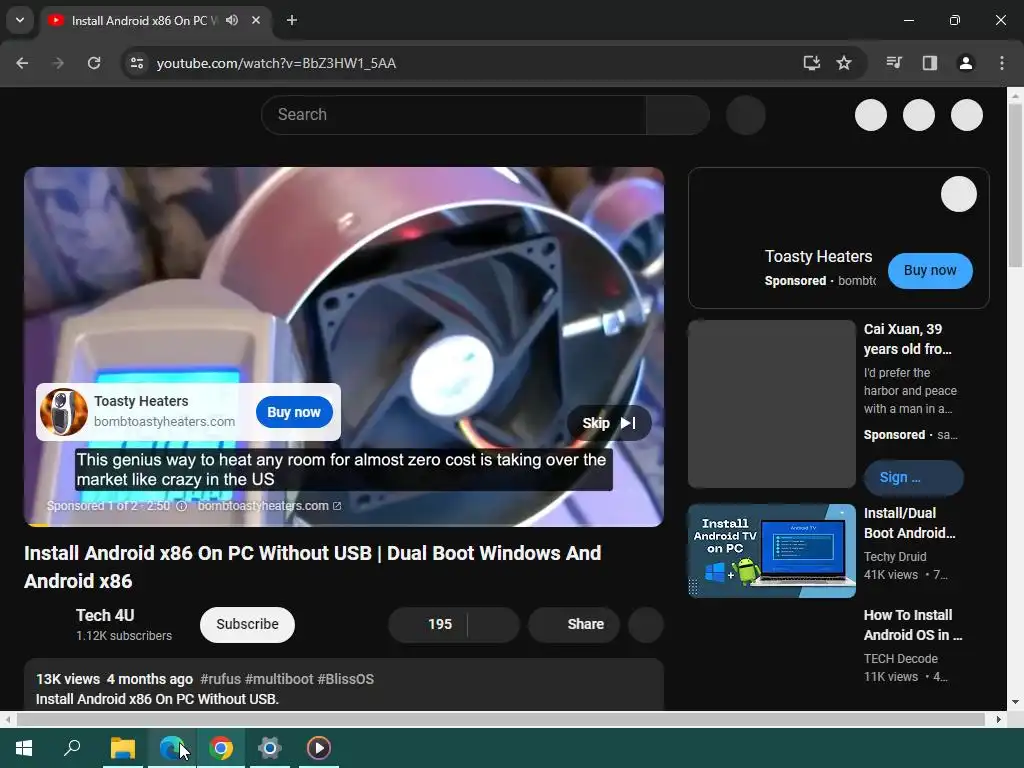
Task: Open site information icon in address bar
Action: pos(137,63)
